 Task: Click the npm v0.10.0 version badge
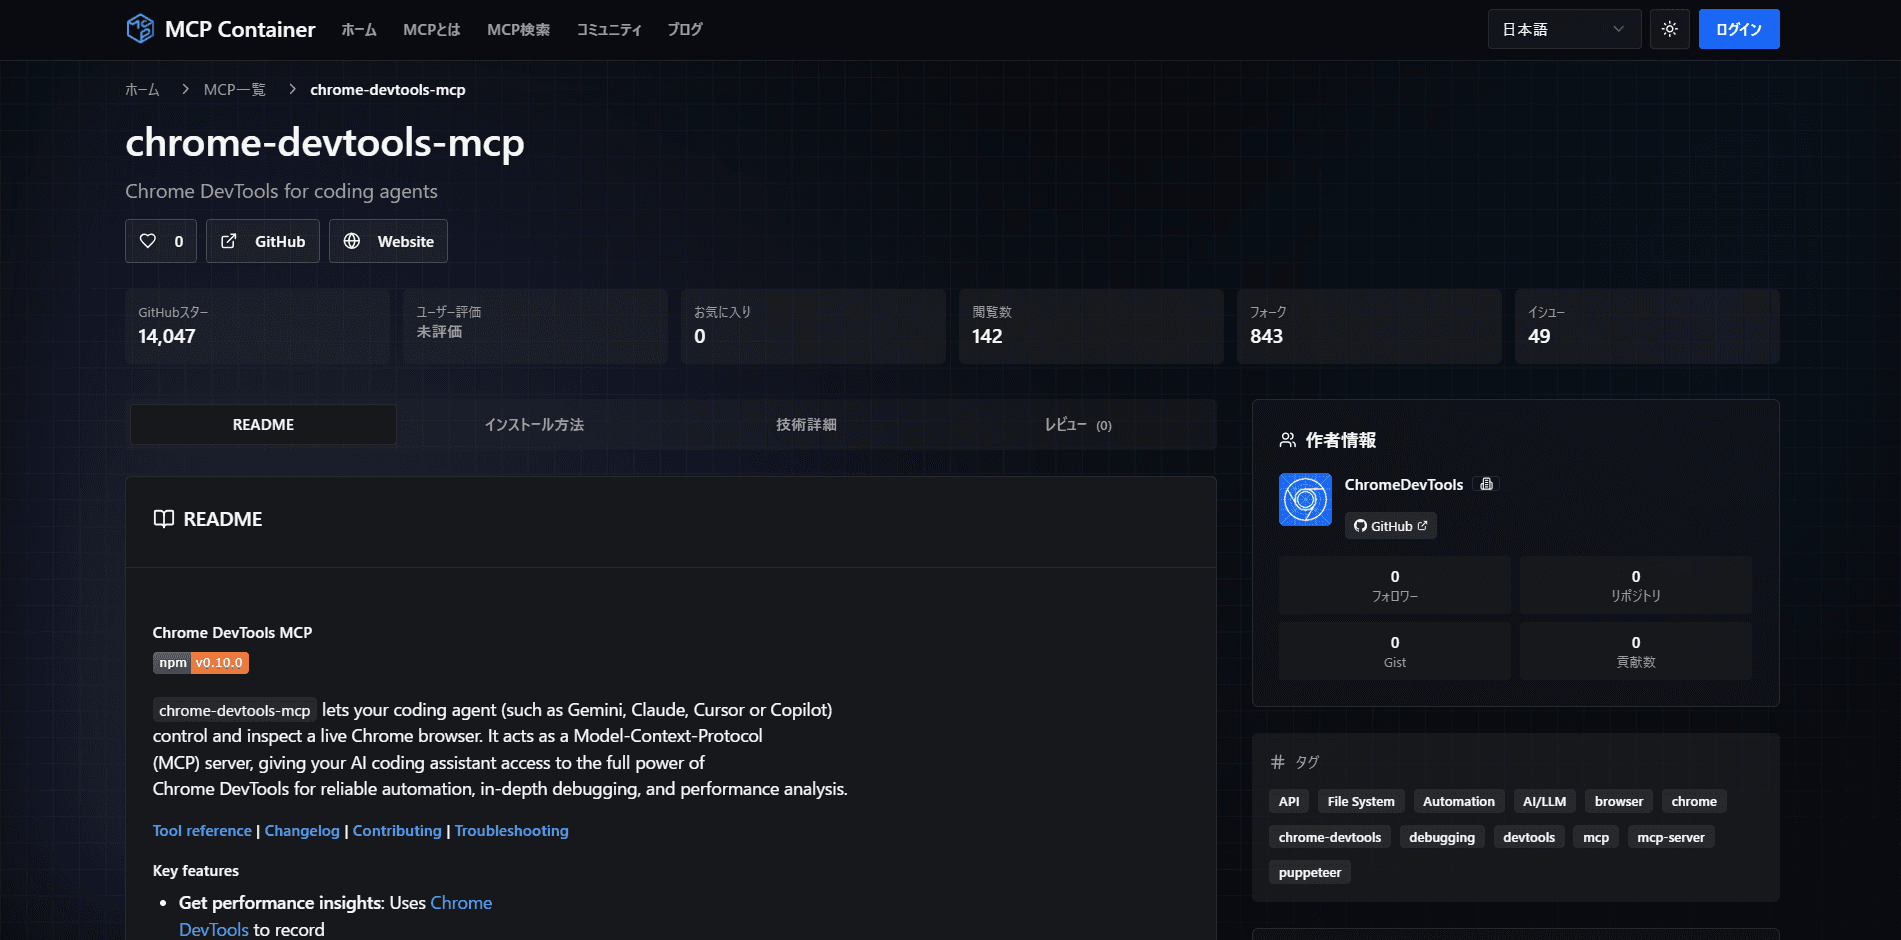(x=200, y=663)
